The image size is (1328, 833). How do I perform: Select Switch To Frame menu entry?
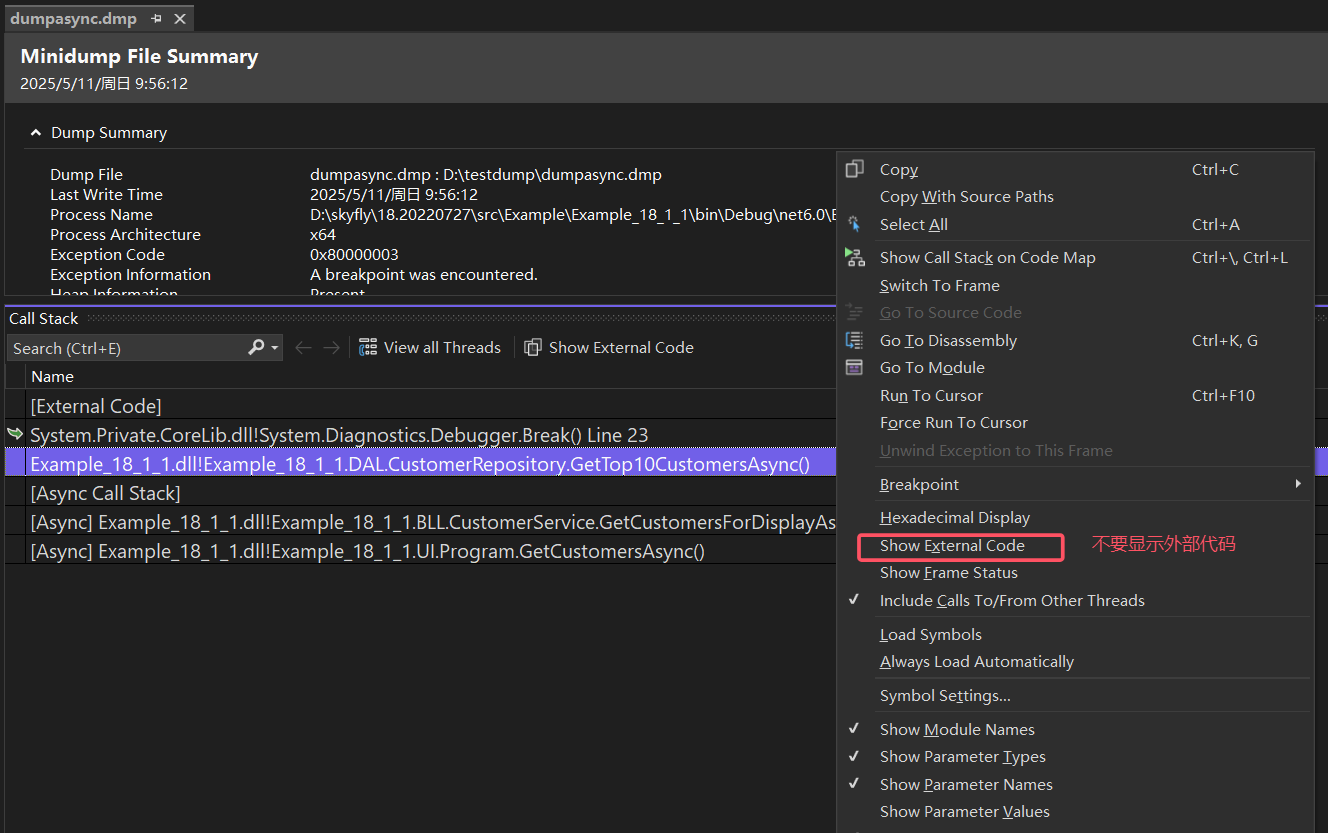click(939, 286)
